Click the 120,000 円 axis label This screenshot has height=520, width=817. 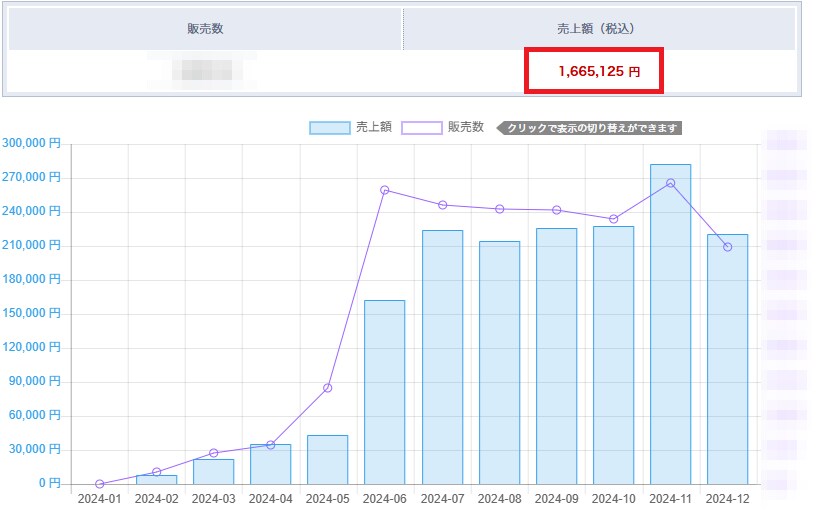[x=32, y=347]
